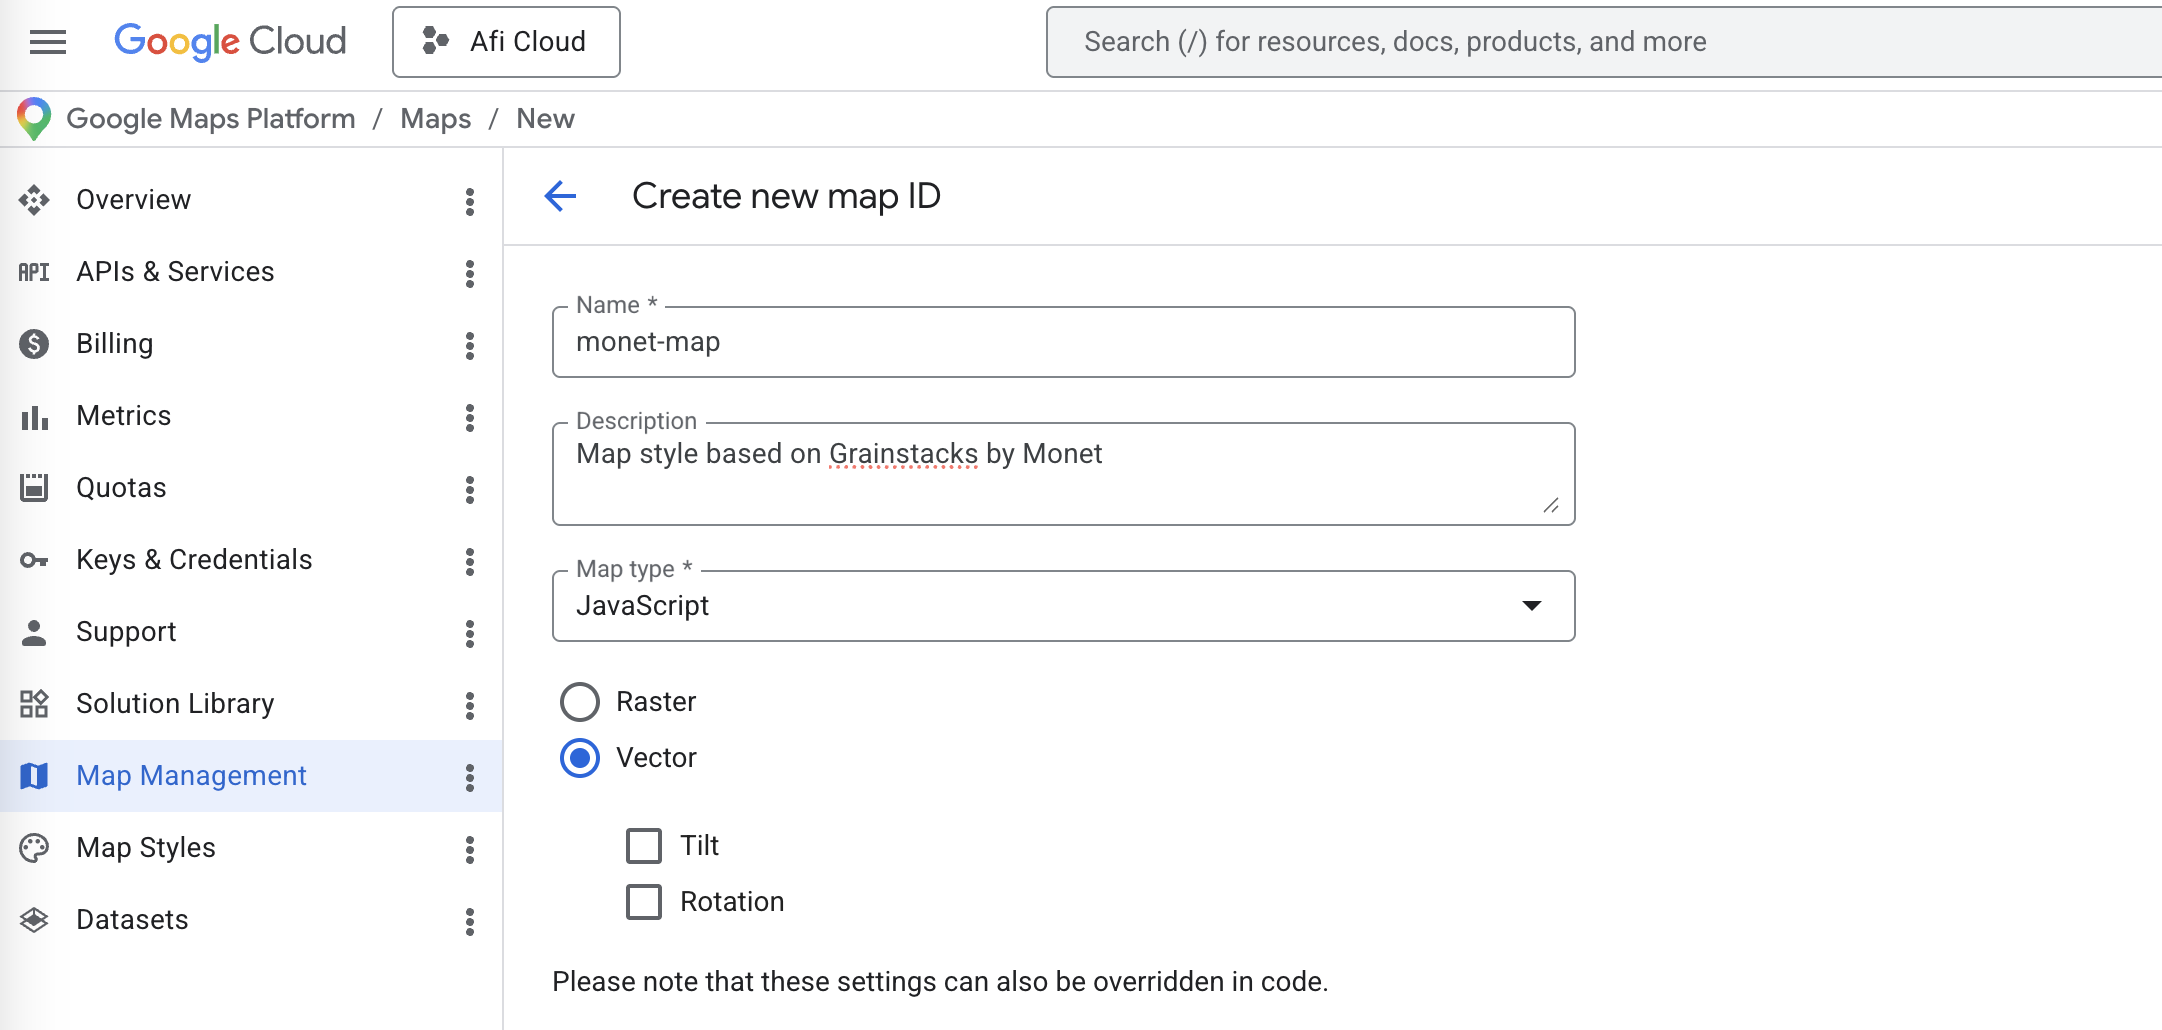The width and height of the screenshot is (2162, 1030).
Task: Click the Overview sidebar icon
Action: (x=34, y=200)
